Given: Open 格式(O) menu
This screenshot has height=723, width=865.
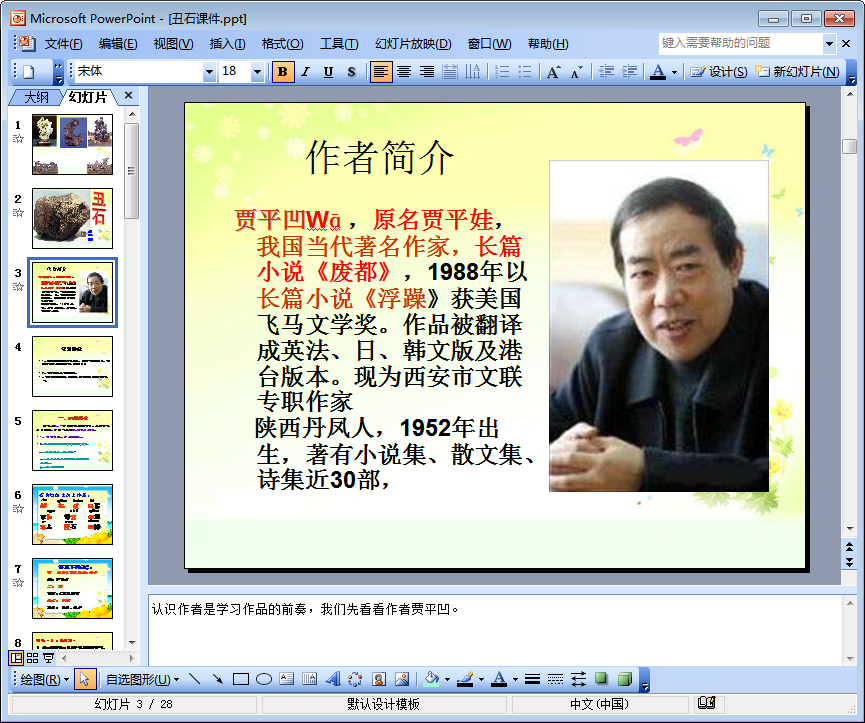Looking at the screenshot, I should 282,44.
